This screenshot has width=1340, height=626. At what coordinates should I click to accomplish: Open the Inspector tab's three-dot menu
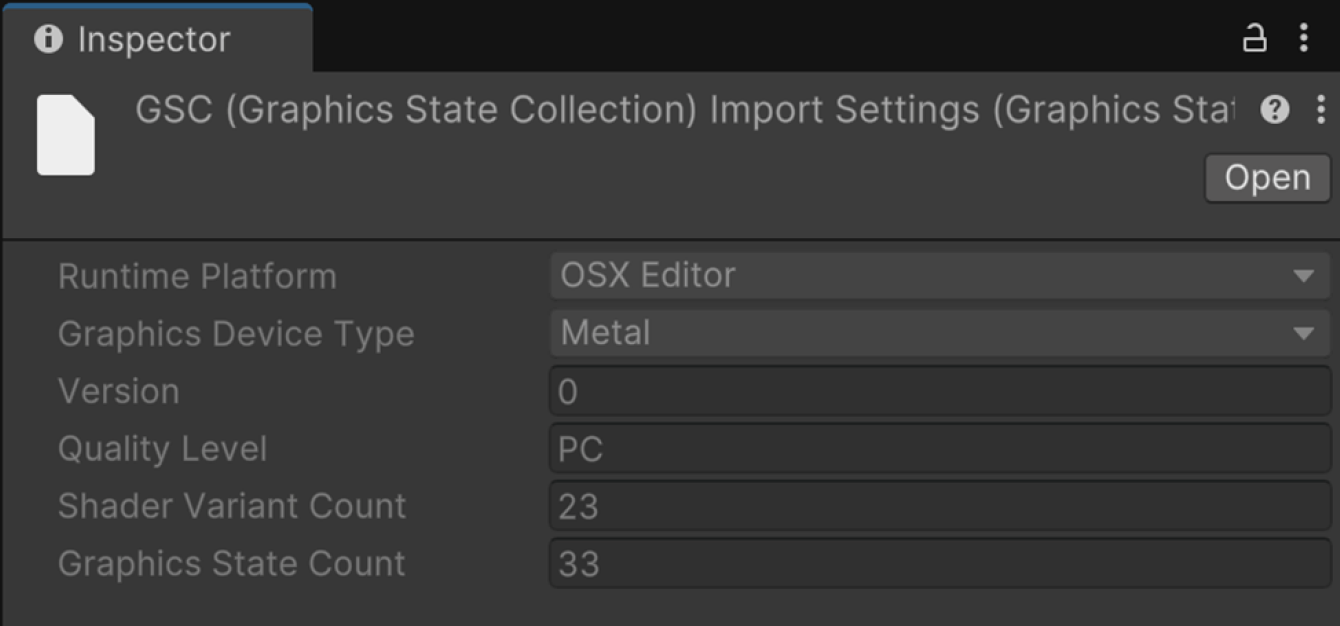click(1303, 38)
